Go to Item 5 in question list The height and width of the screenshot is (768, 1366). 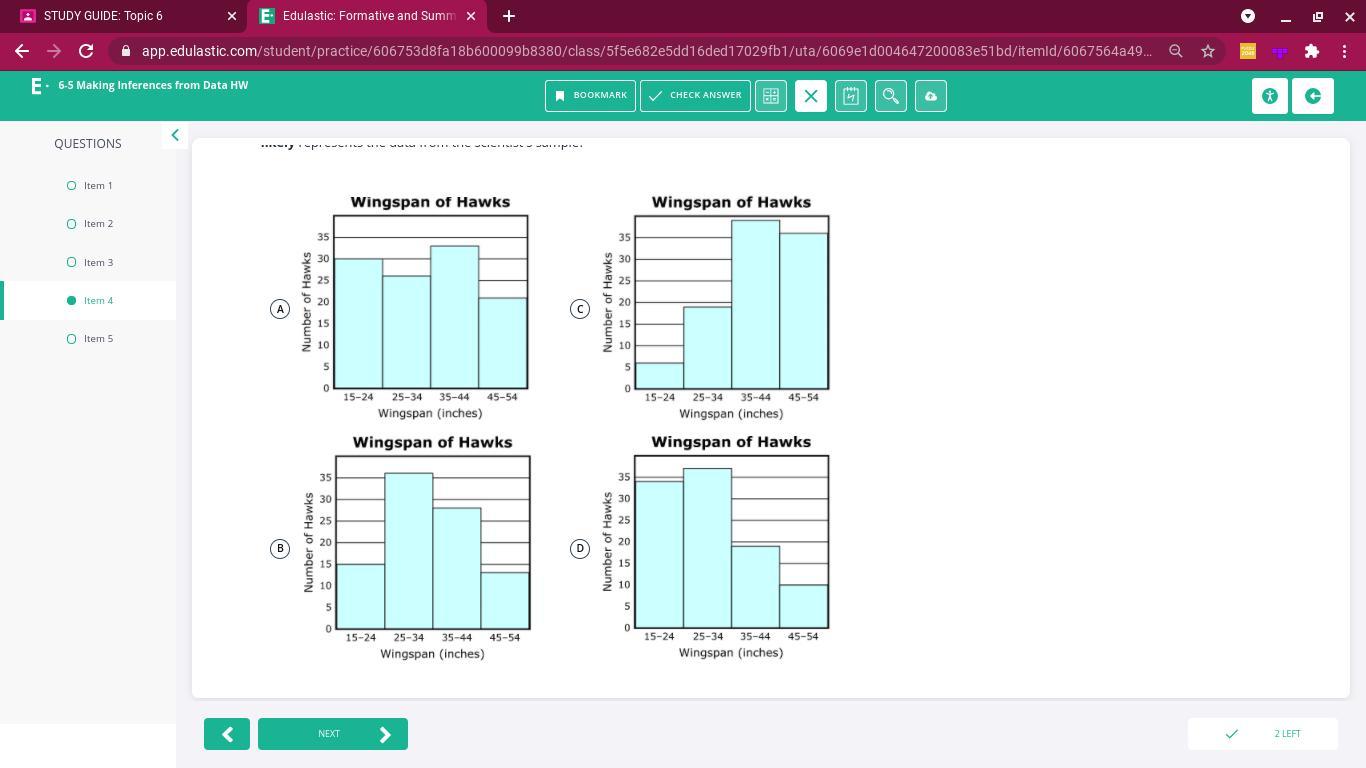tap(98, 339)
